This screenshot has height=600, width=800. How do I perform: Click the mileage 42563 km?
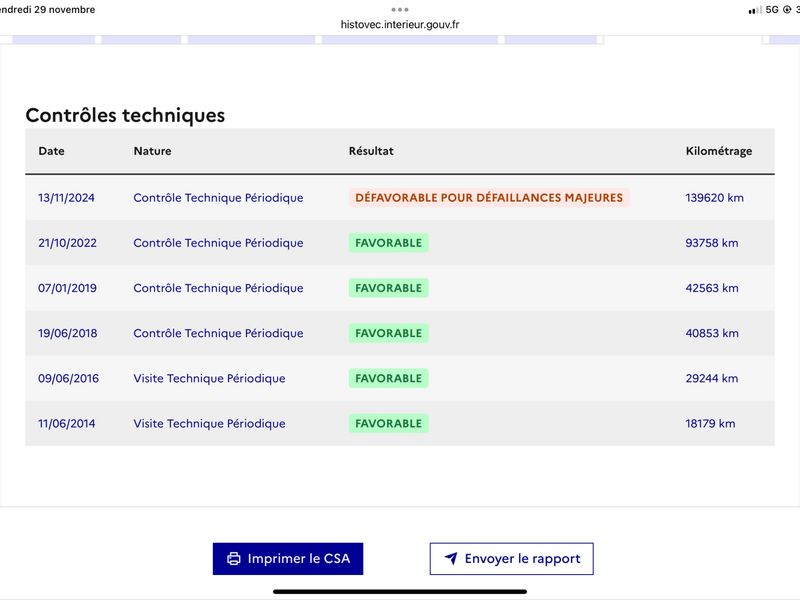712,288
